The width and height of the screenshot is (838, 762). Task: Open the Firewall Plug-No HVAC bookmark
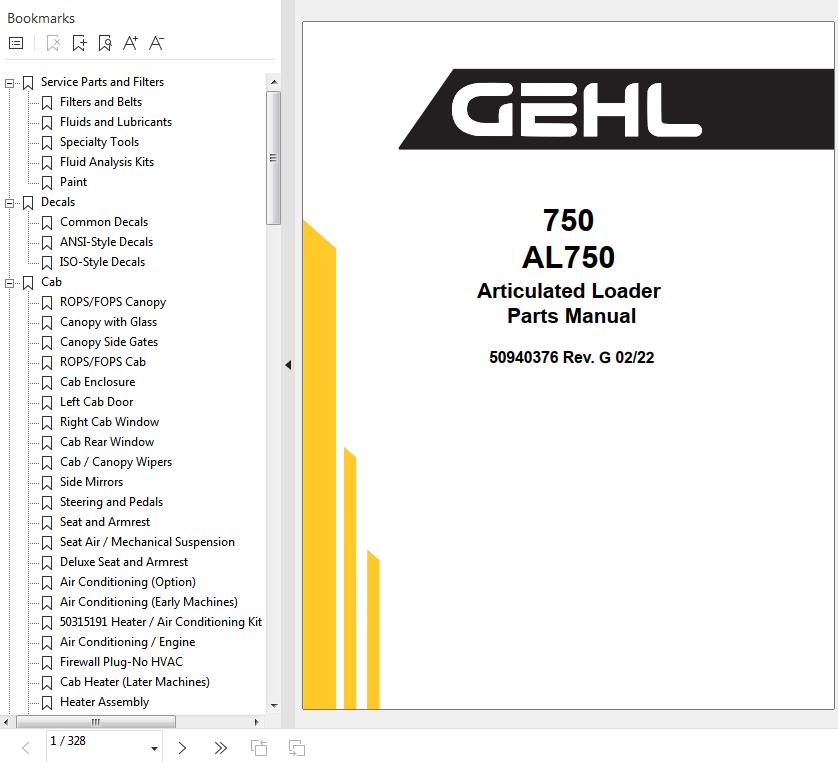(x=121, y=662)
